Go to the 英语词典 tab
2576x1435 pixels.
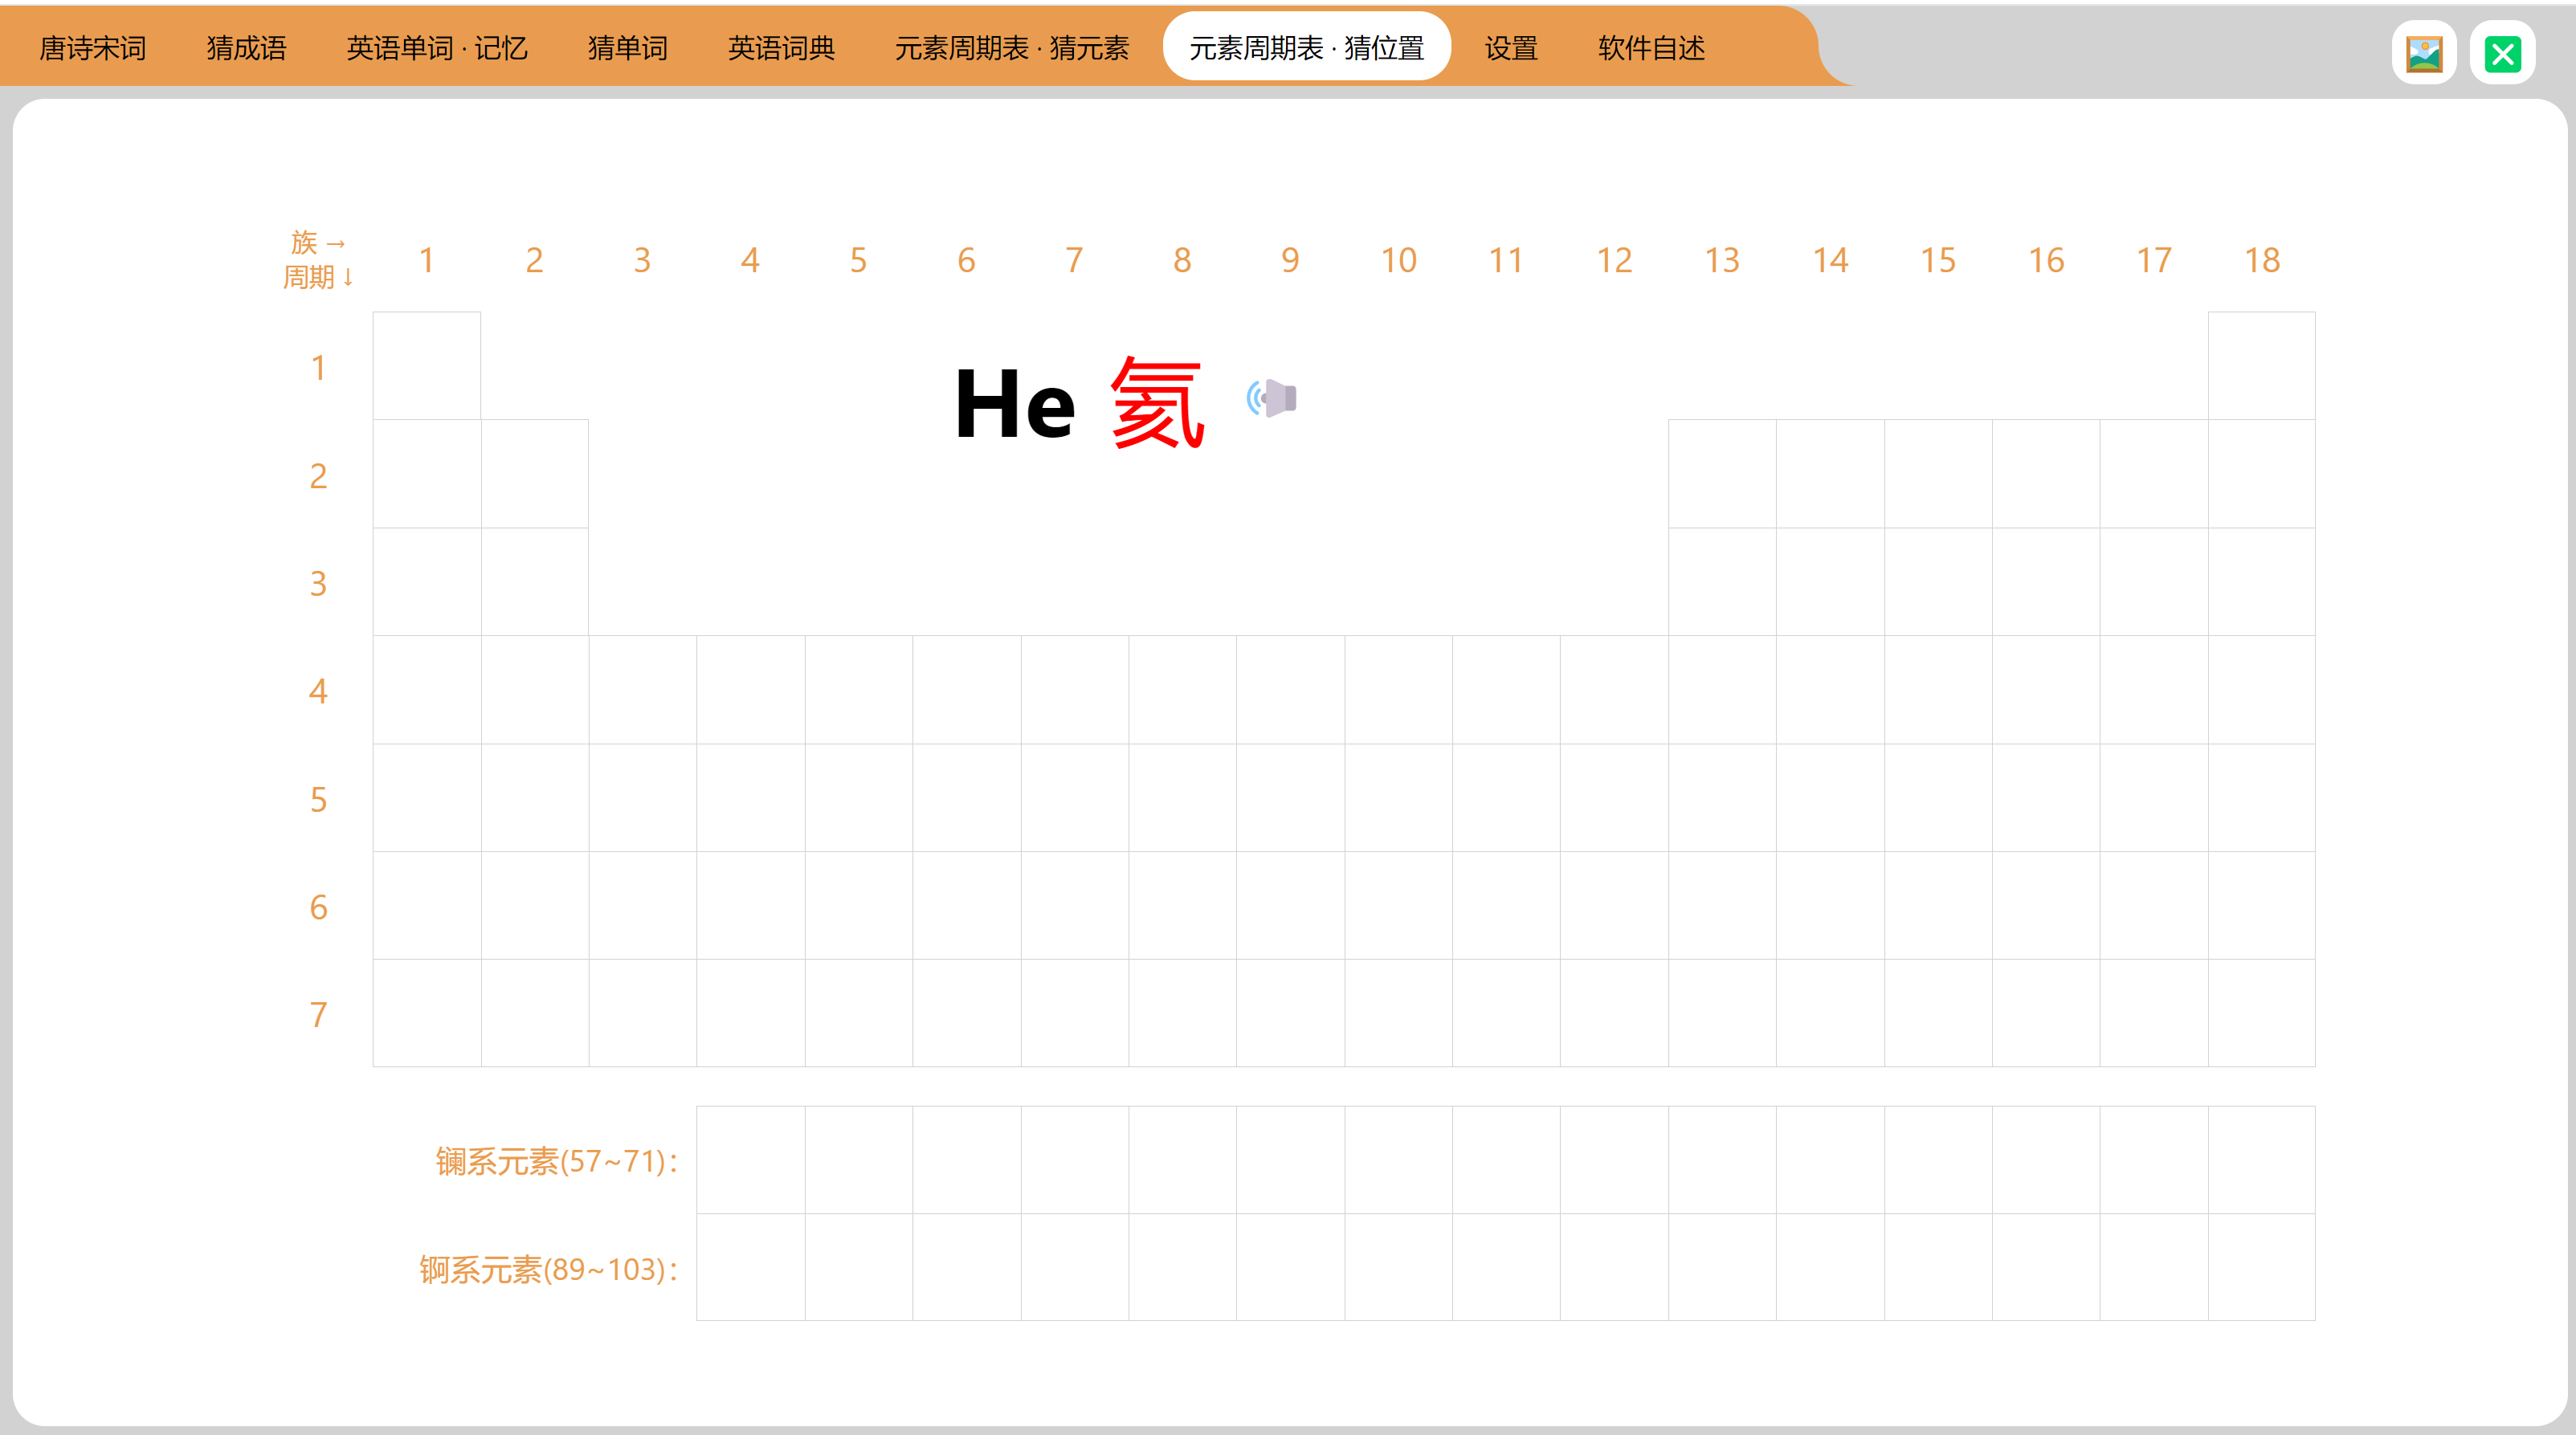pos(781,48)
